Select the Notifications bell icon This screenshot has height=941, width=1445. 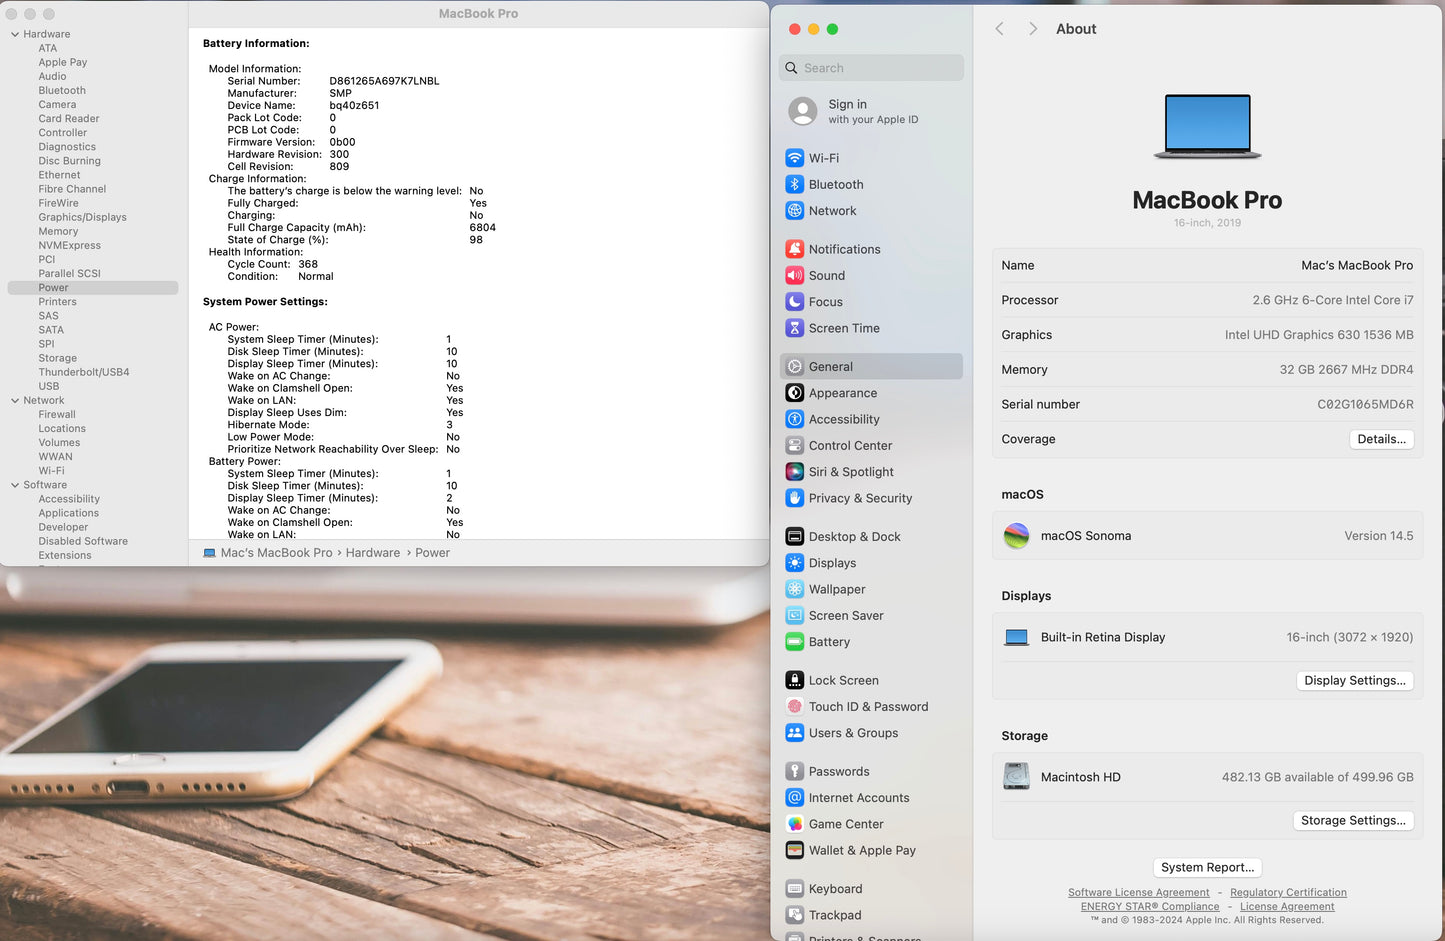coord(794,249)
